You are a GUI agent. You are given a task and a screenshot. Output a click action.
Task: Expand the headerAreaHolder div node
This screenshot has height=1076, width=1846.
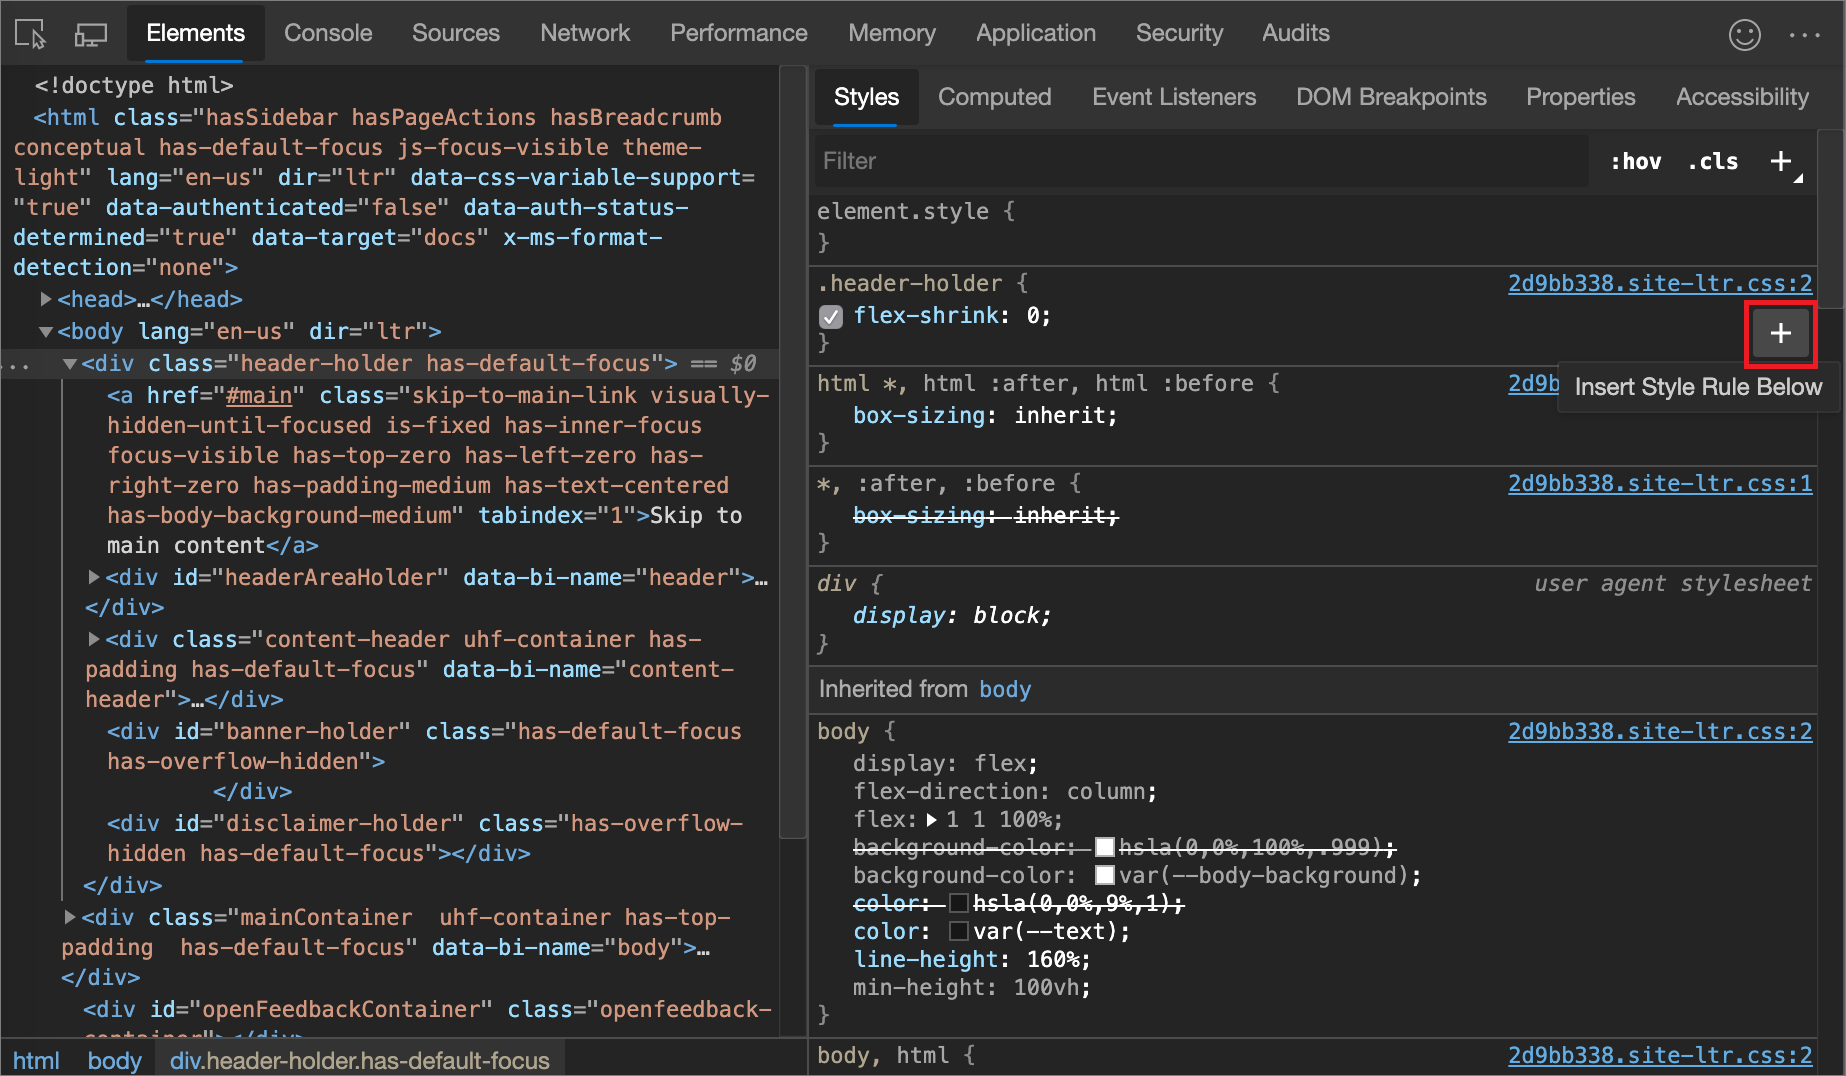tap(94, 577)
